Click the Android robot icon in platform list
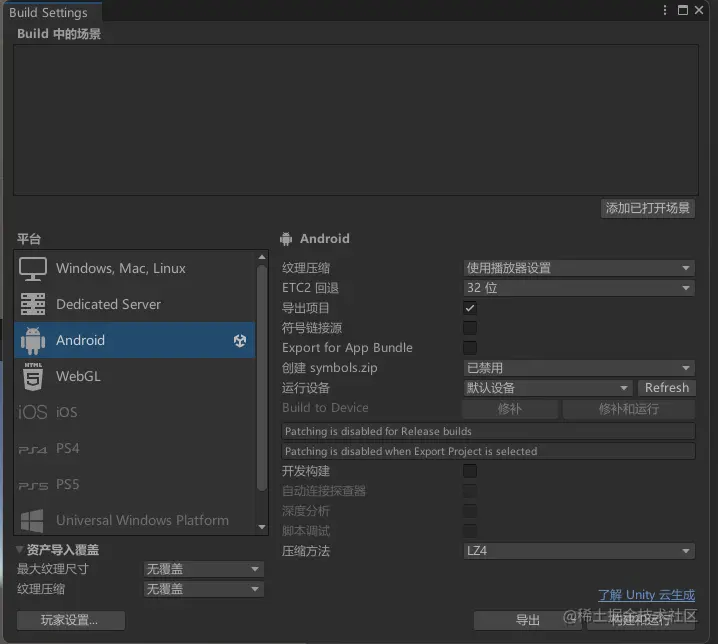 point(33,340)
